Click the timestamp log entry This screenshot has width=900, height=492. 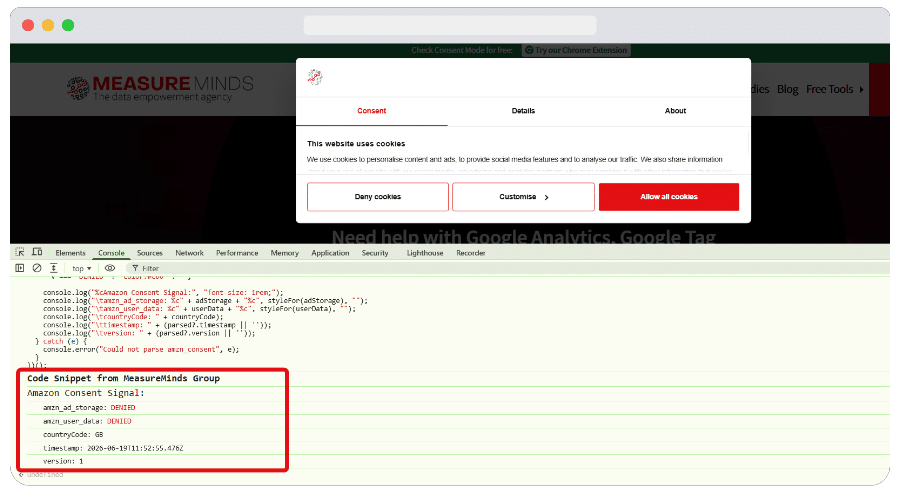[113, 448]
